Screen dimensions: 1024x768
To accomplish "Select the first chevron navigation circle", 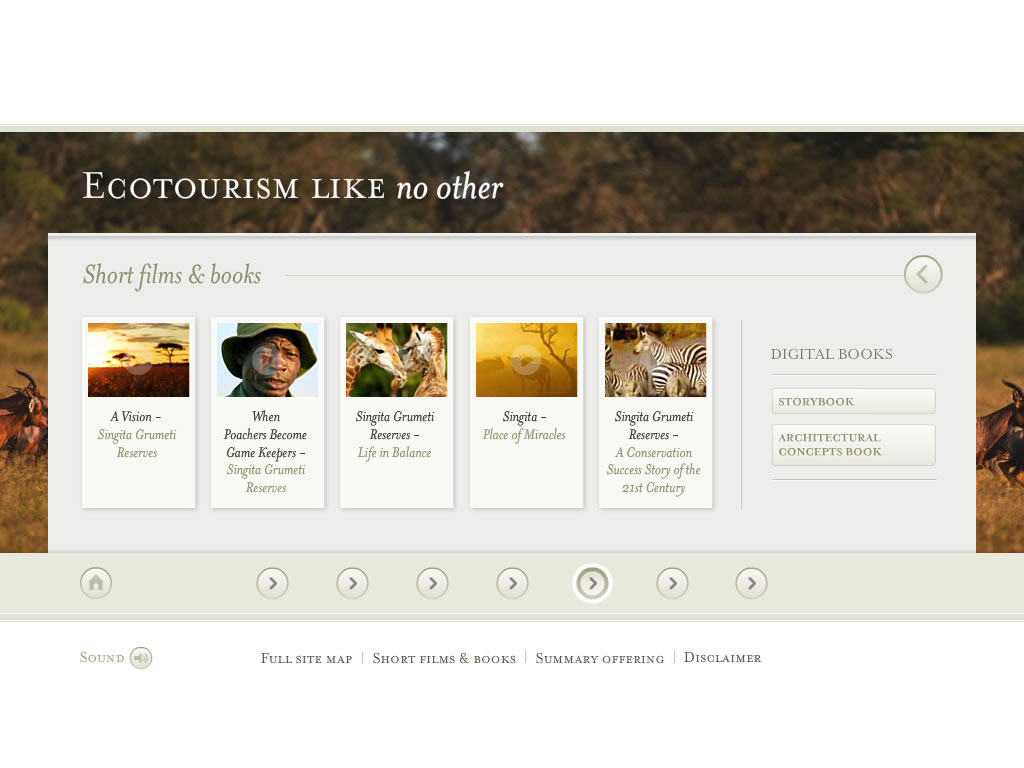I will (x=272, y=583).
